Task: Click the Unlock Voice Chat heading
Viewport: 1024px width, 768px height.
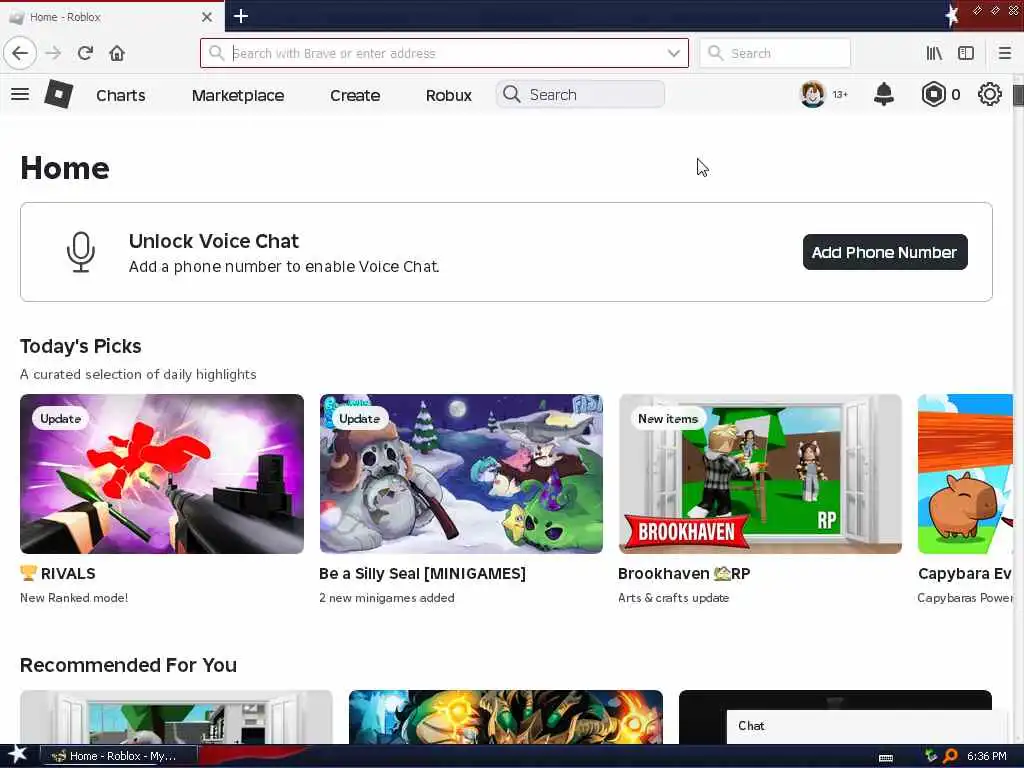Action: click(214, 241)
